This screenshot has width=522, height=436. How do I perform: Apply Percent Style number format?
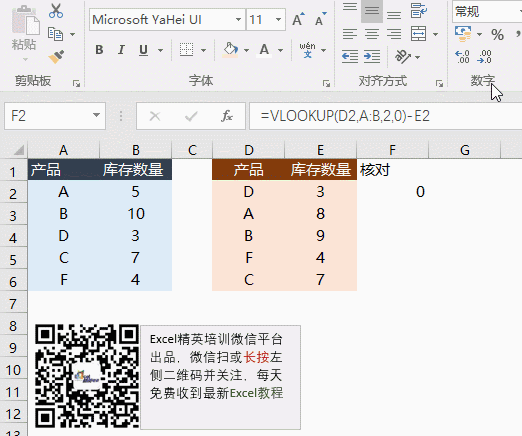[497, 34]
